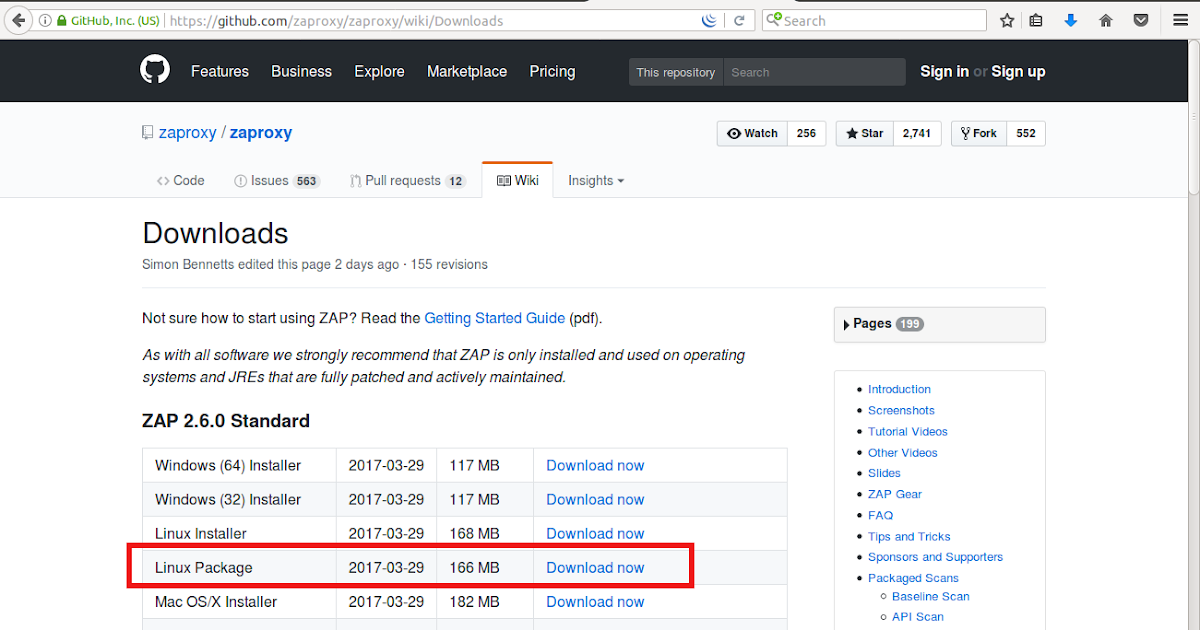Download now for Linux Installer

click(595, 533)
